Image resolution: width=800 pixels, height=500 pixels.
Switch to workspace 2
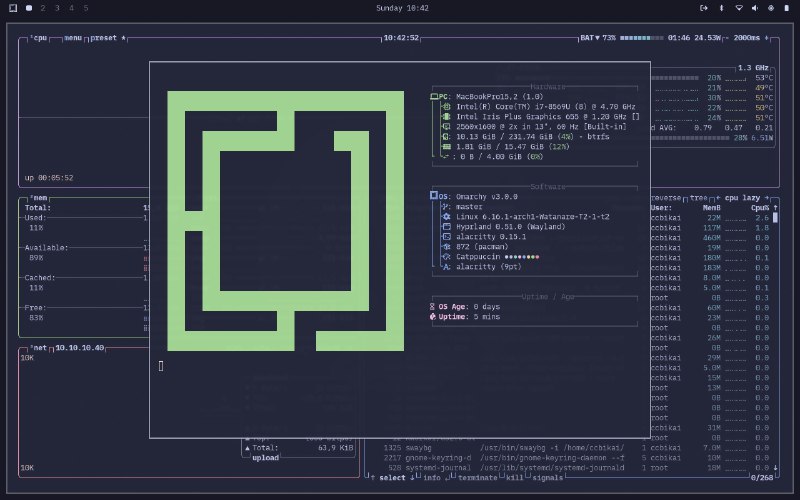point(43,8)
